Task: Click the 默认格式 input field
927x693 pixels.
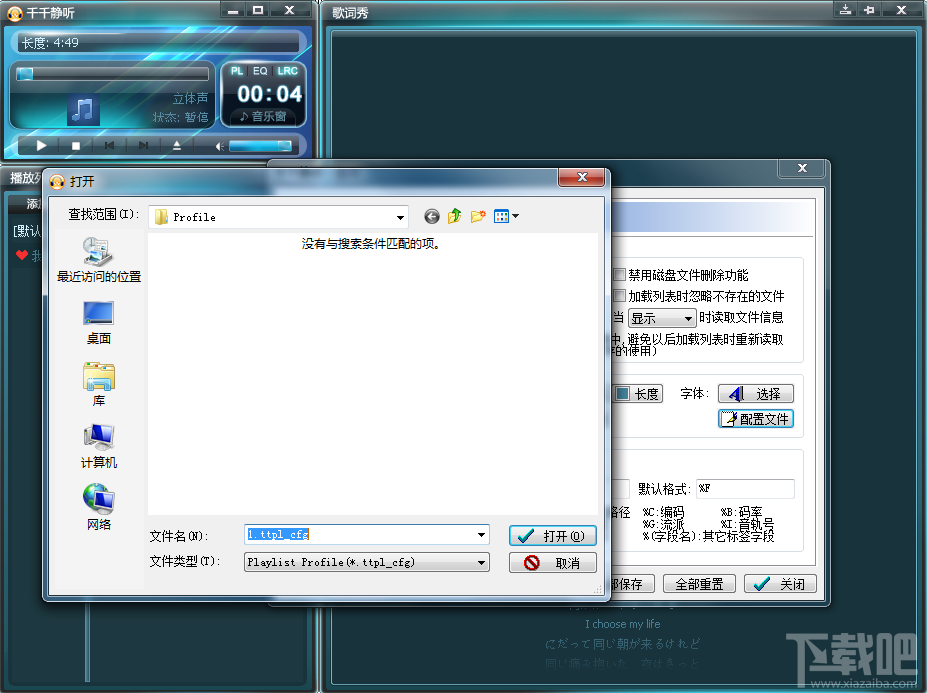Action: (745, 488)
